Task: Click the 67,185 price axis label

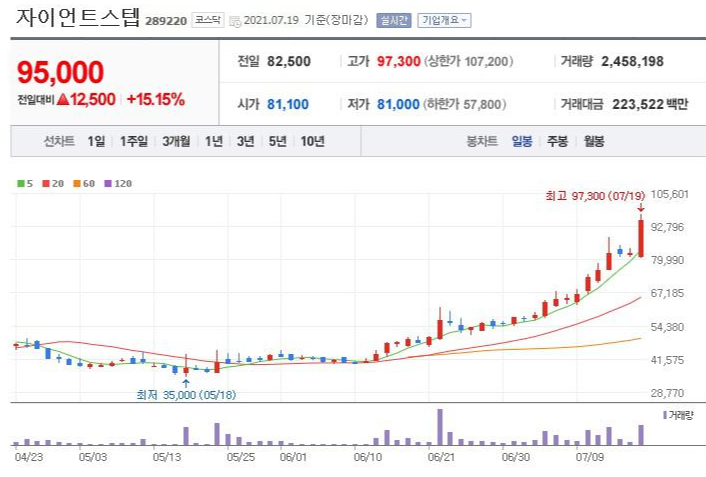Action: click(x=667, y=293)
